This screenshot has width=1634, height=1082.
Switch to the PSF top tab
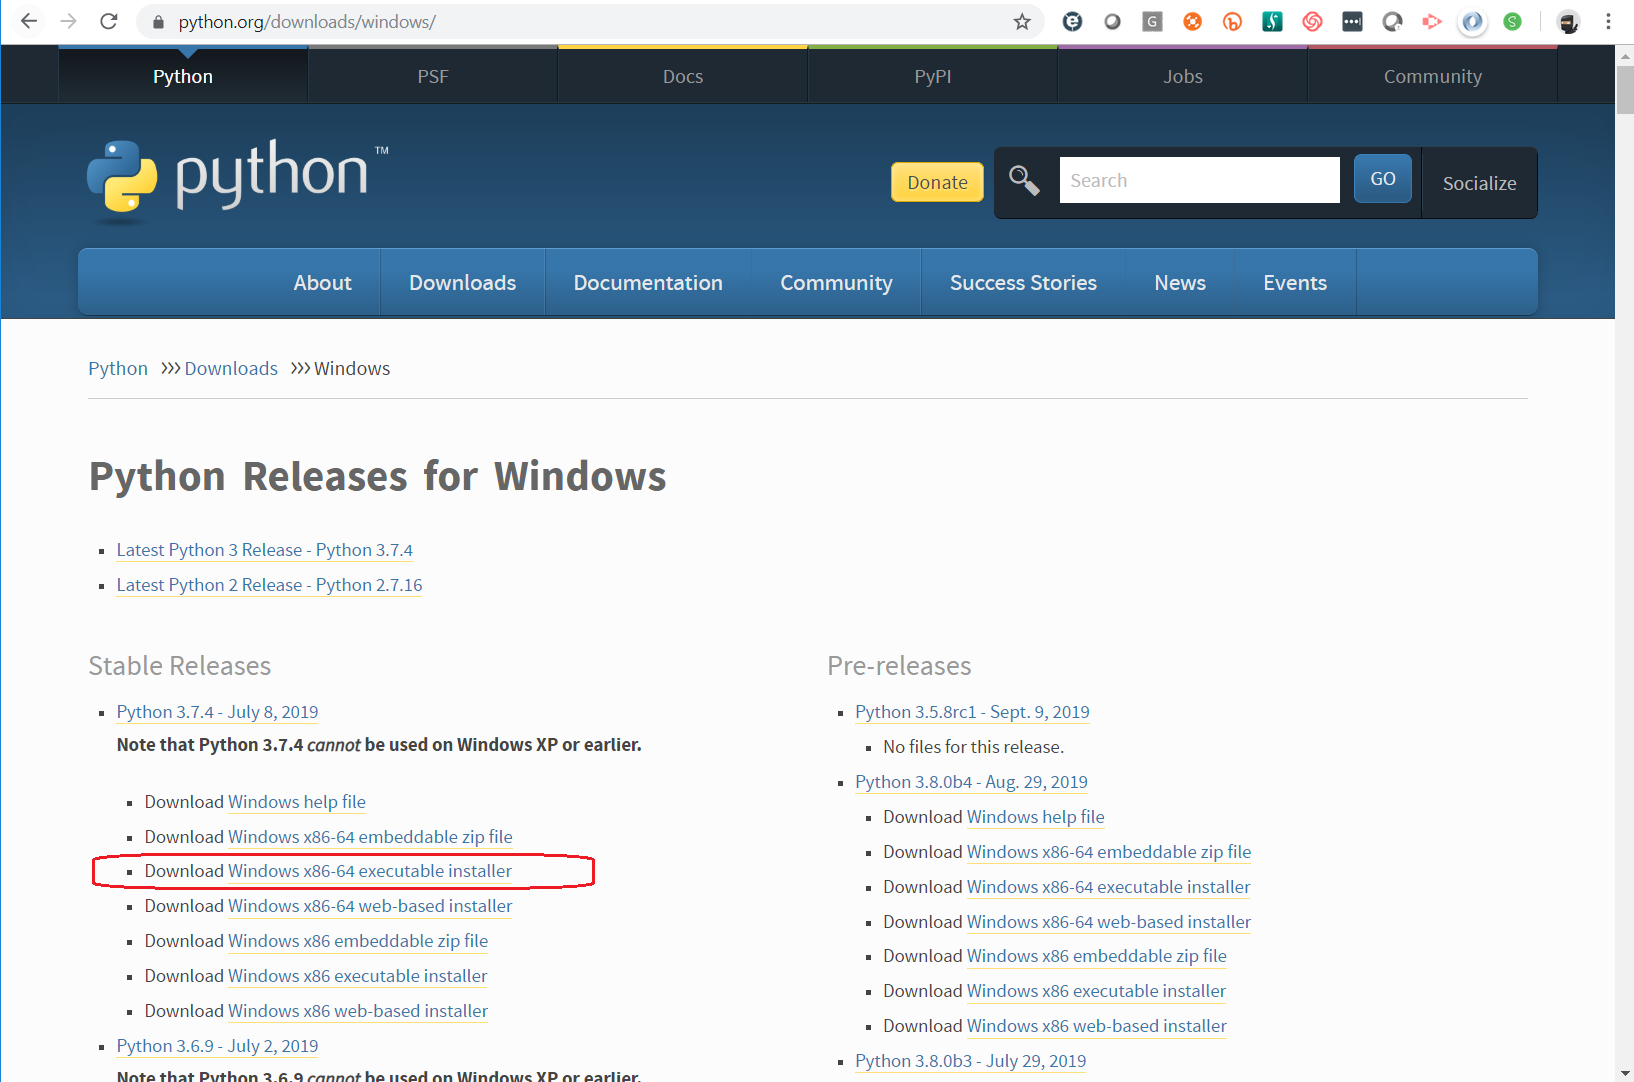(433, 76)
